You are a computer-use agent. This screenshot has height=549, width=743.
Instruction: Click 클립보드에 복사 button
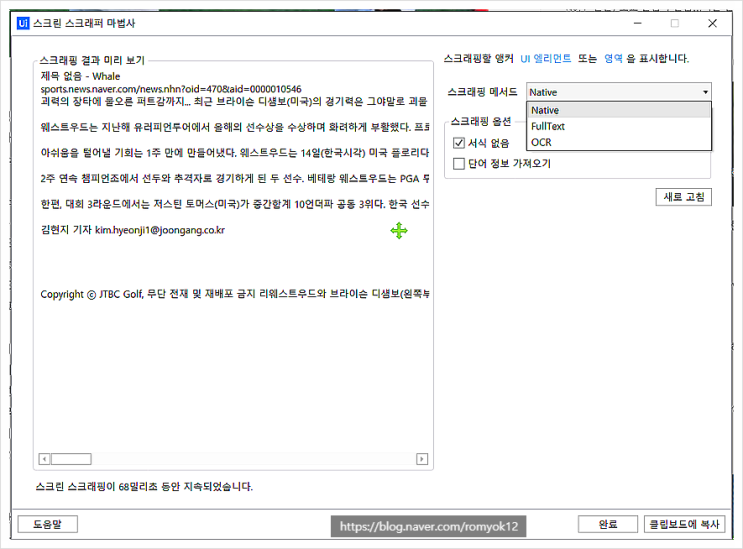(684, 524)
